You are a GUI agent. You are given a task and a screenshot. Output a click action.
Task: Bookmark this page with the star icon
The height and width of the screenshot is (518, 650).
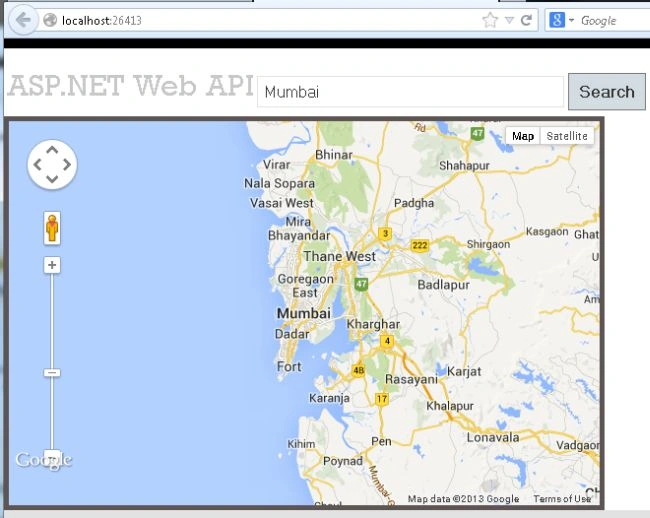coord(490,19)
